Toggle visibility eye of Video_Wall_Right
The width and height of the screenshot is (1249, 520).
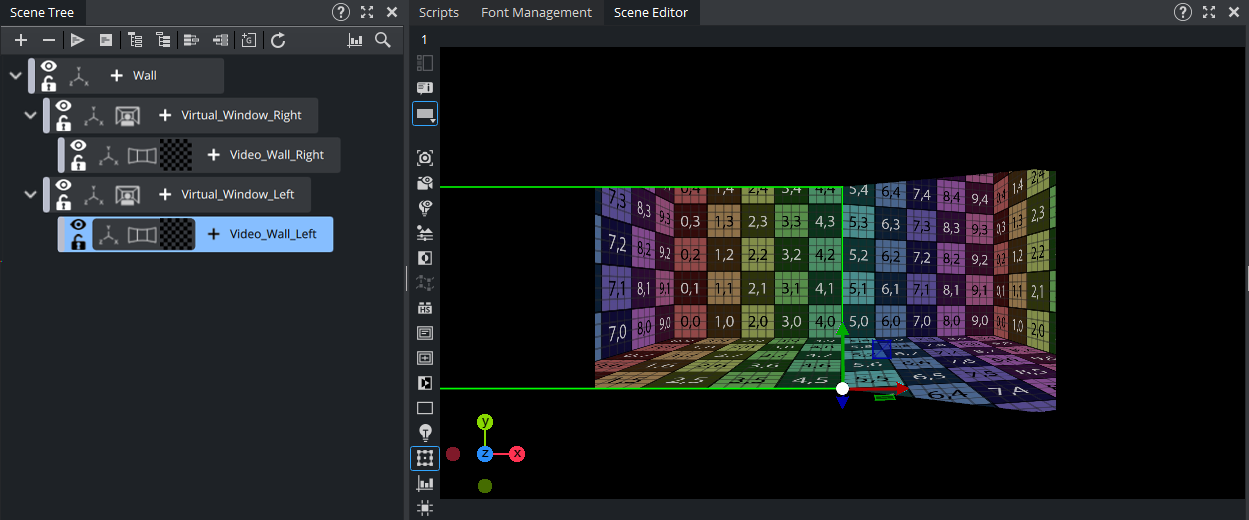point(78,146)
